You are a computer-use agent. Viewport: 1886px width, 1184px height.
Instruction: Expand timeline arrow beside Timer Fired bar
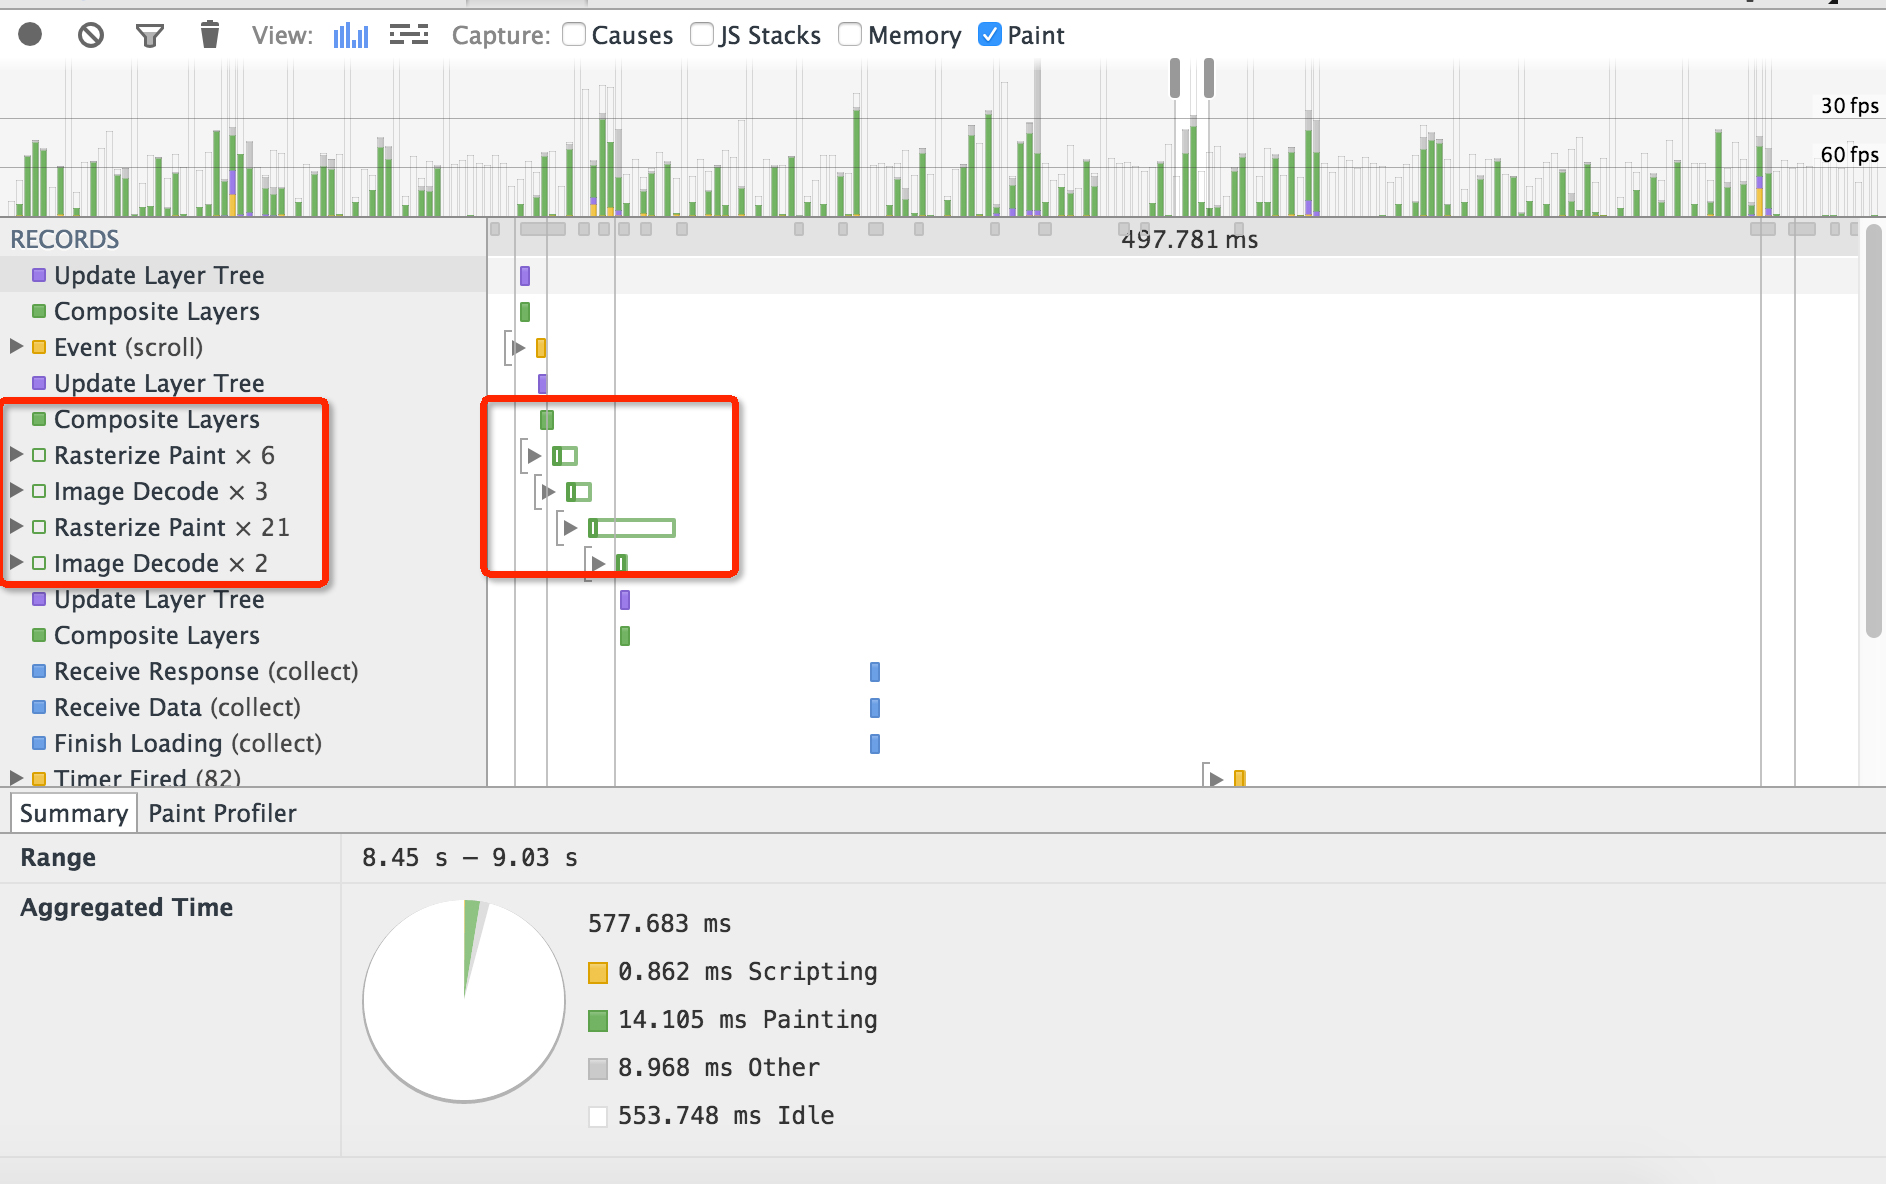coord(1216,778)
